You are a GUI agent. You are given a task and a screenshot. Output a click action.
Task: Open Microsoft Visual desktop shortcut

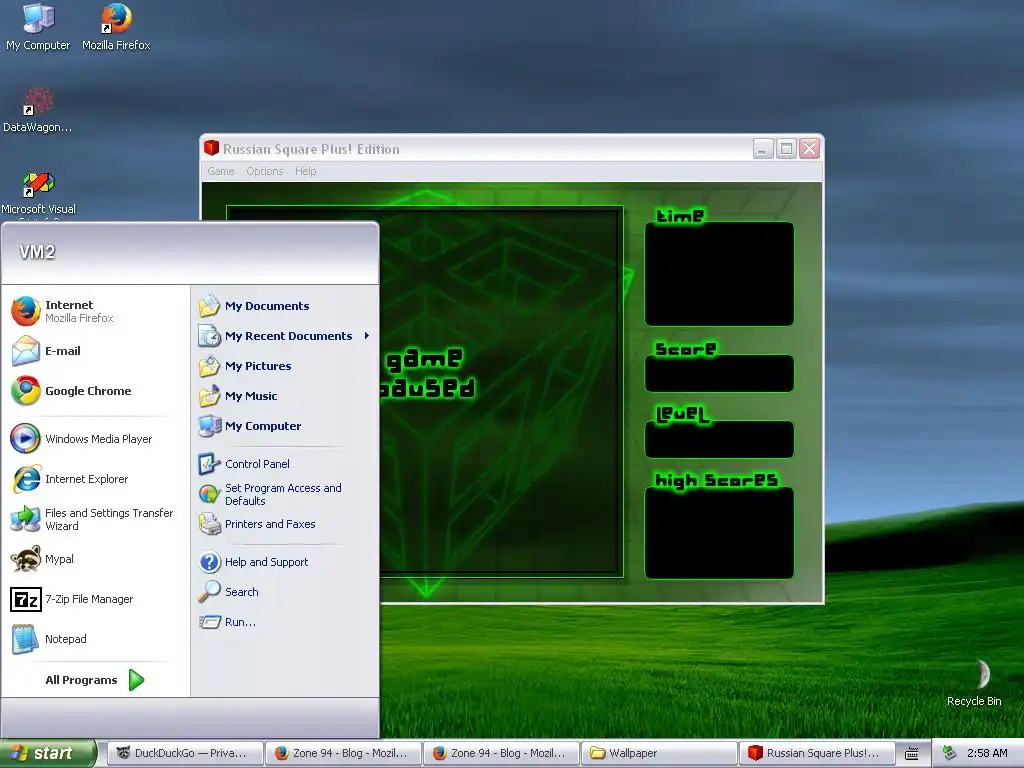click(38, 193)
